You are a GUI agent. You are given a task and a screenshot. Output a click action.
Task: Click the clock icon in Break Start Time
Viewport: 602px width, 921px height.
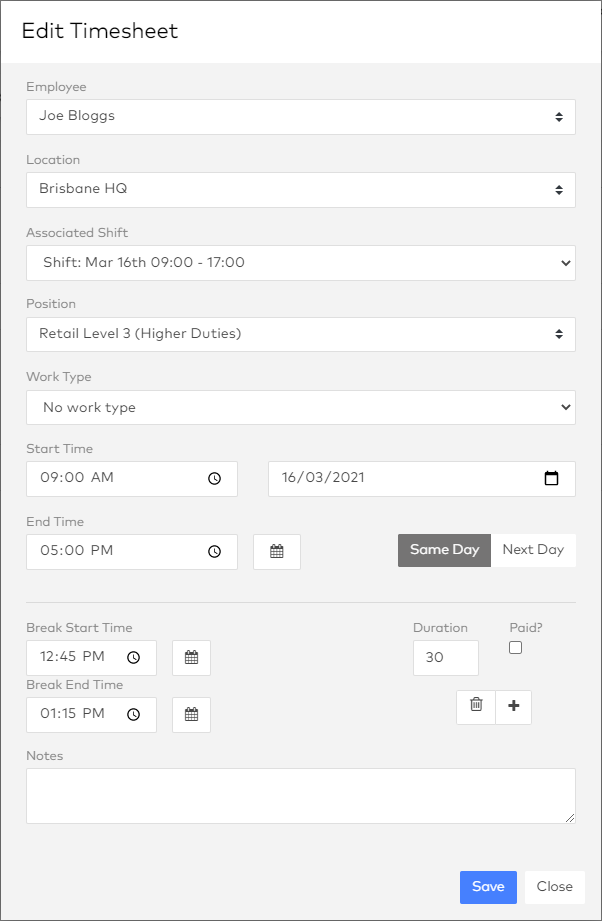(134, 658)
